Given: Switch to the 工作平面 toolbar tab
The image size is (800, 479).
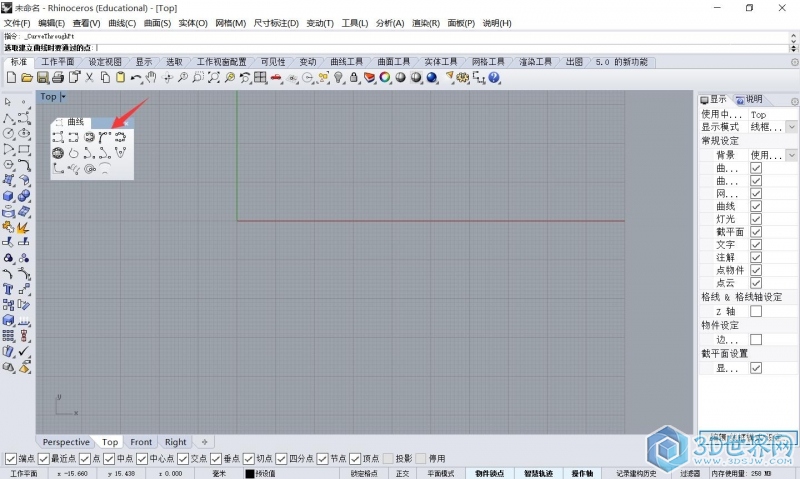Looking at the screenshot, I should 58,62.
